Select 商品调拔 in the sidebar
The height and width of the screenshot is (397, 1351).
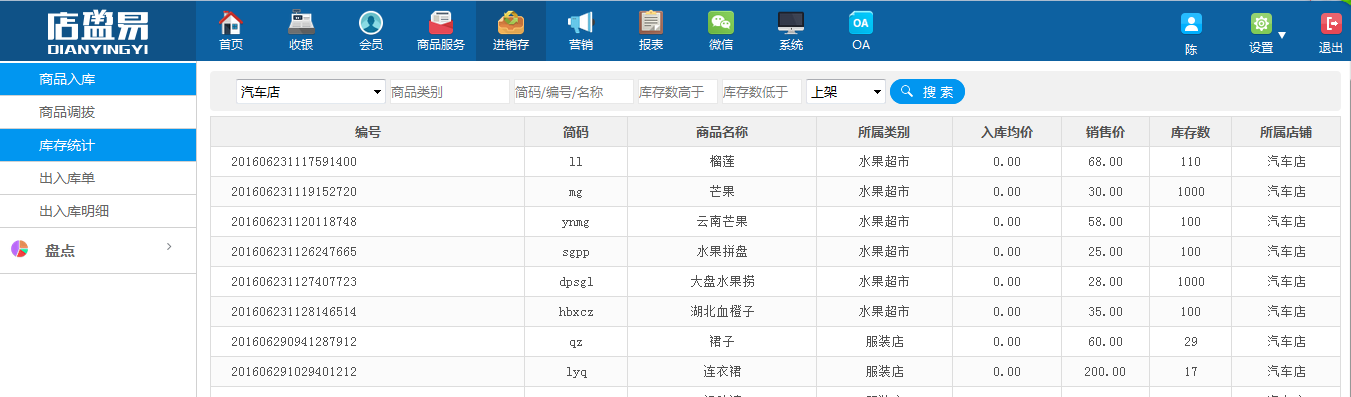[98, 112]
